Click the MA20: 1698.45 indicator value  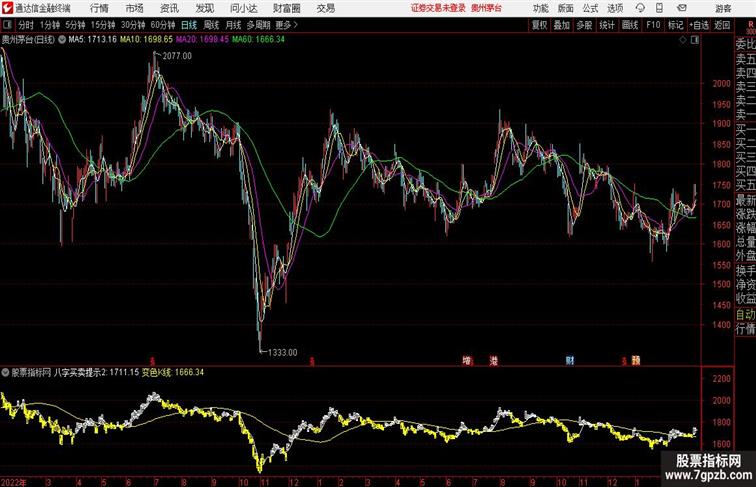point(202,40)
